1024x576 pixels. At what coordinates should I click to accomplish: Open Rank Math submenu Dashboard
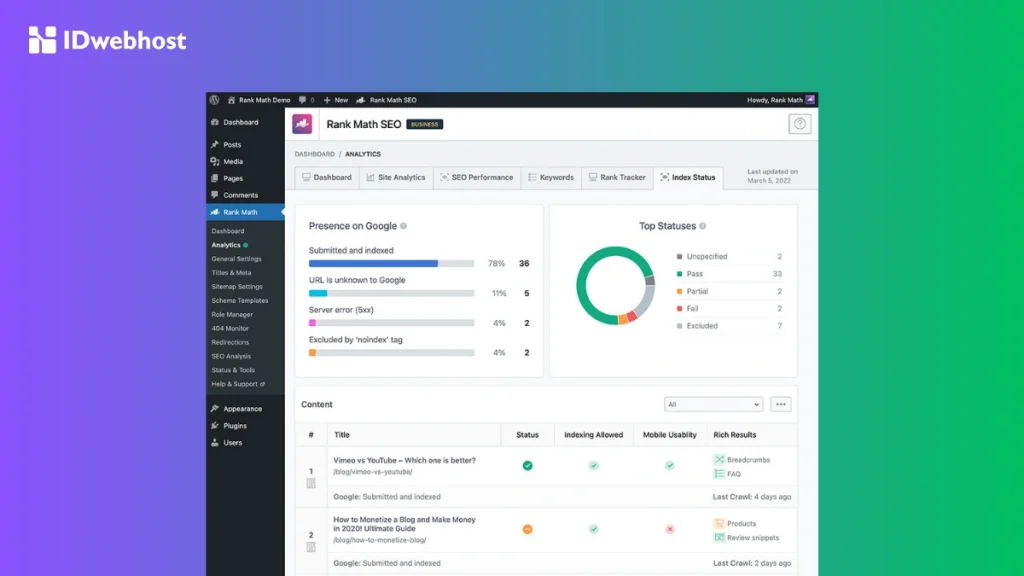pyautogui.click(x=228, y=231)
